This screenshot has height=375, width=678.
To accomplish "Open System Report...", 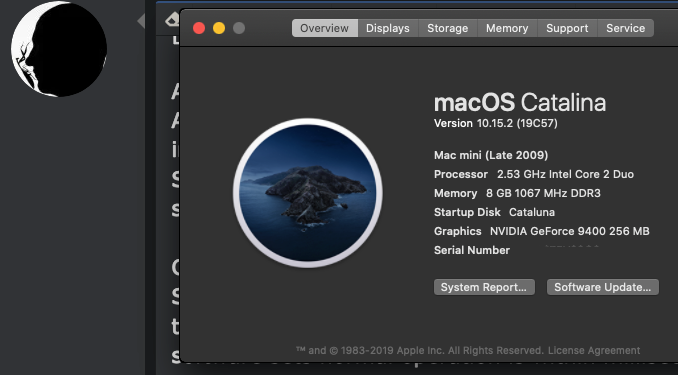I will tap(484, 287).
